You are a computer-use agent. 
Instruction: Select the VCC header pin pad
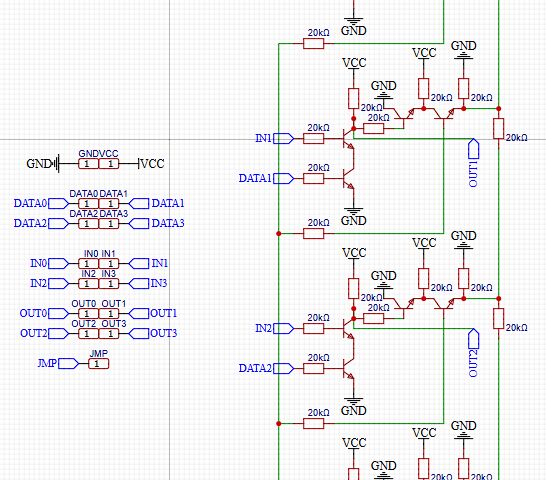(109, 164)
